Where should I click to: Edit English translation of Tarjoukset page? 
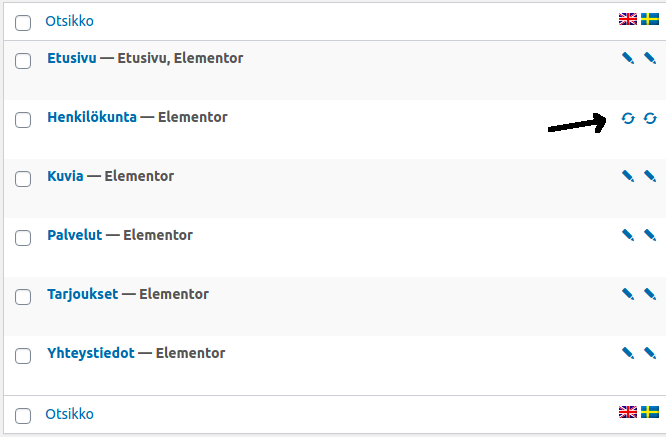pos(628,294)
